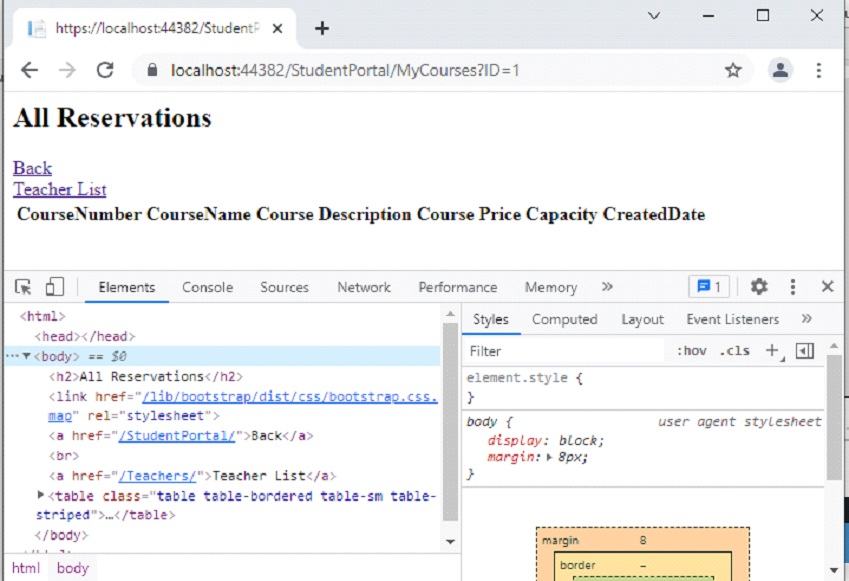Click body in the DOM breadcrumb

pyautogui.click(x=73, y=568)
